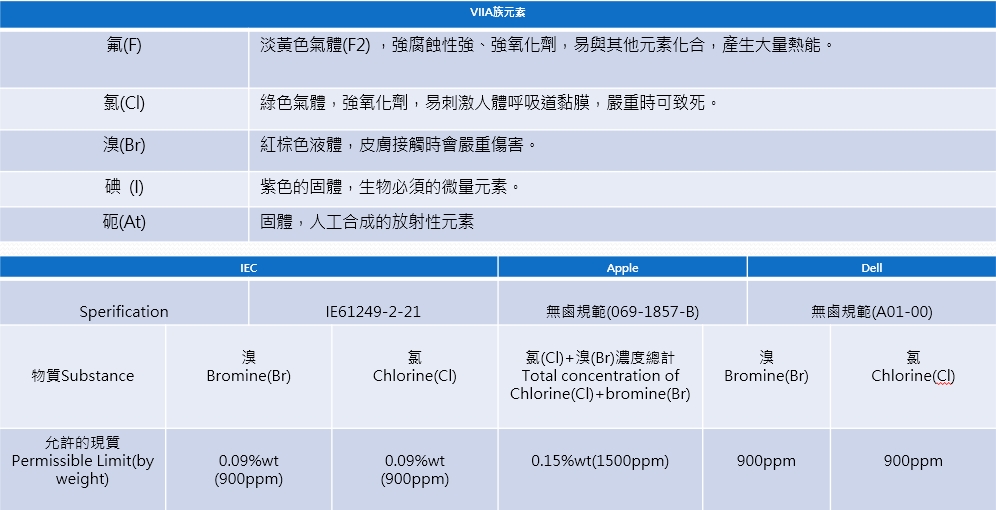
Task: Click the bromine description starting with 紅棕色液體
Action: point(398,145)
